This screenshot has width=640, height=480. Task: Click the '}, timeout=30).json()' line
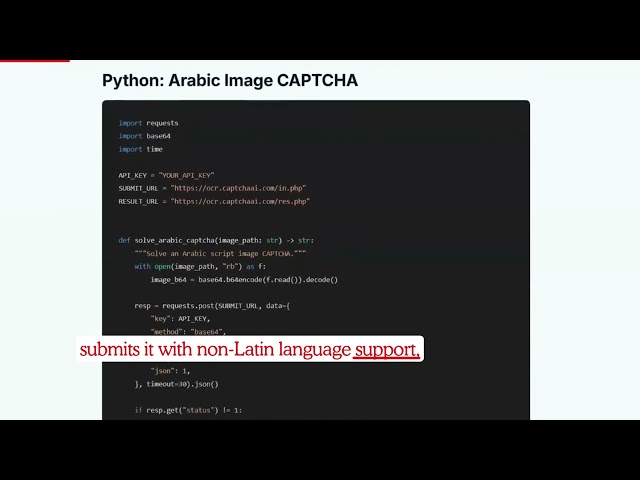point(176,384)
